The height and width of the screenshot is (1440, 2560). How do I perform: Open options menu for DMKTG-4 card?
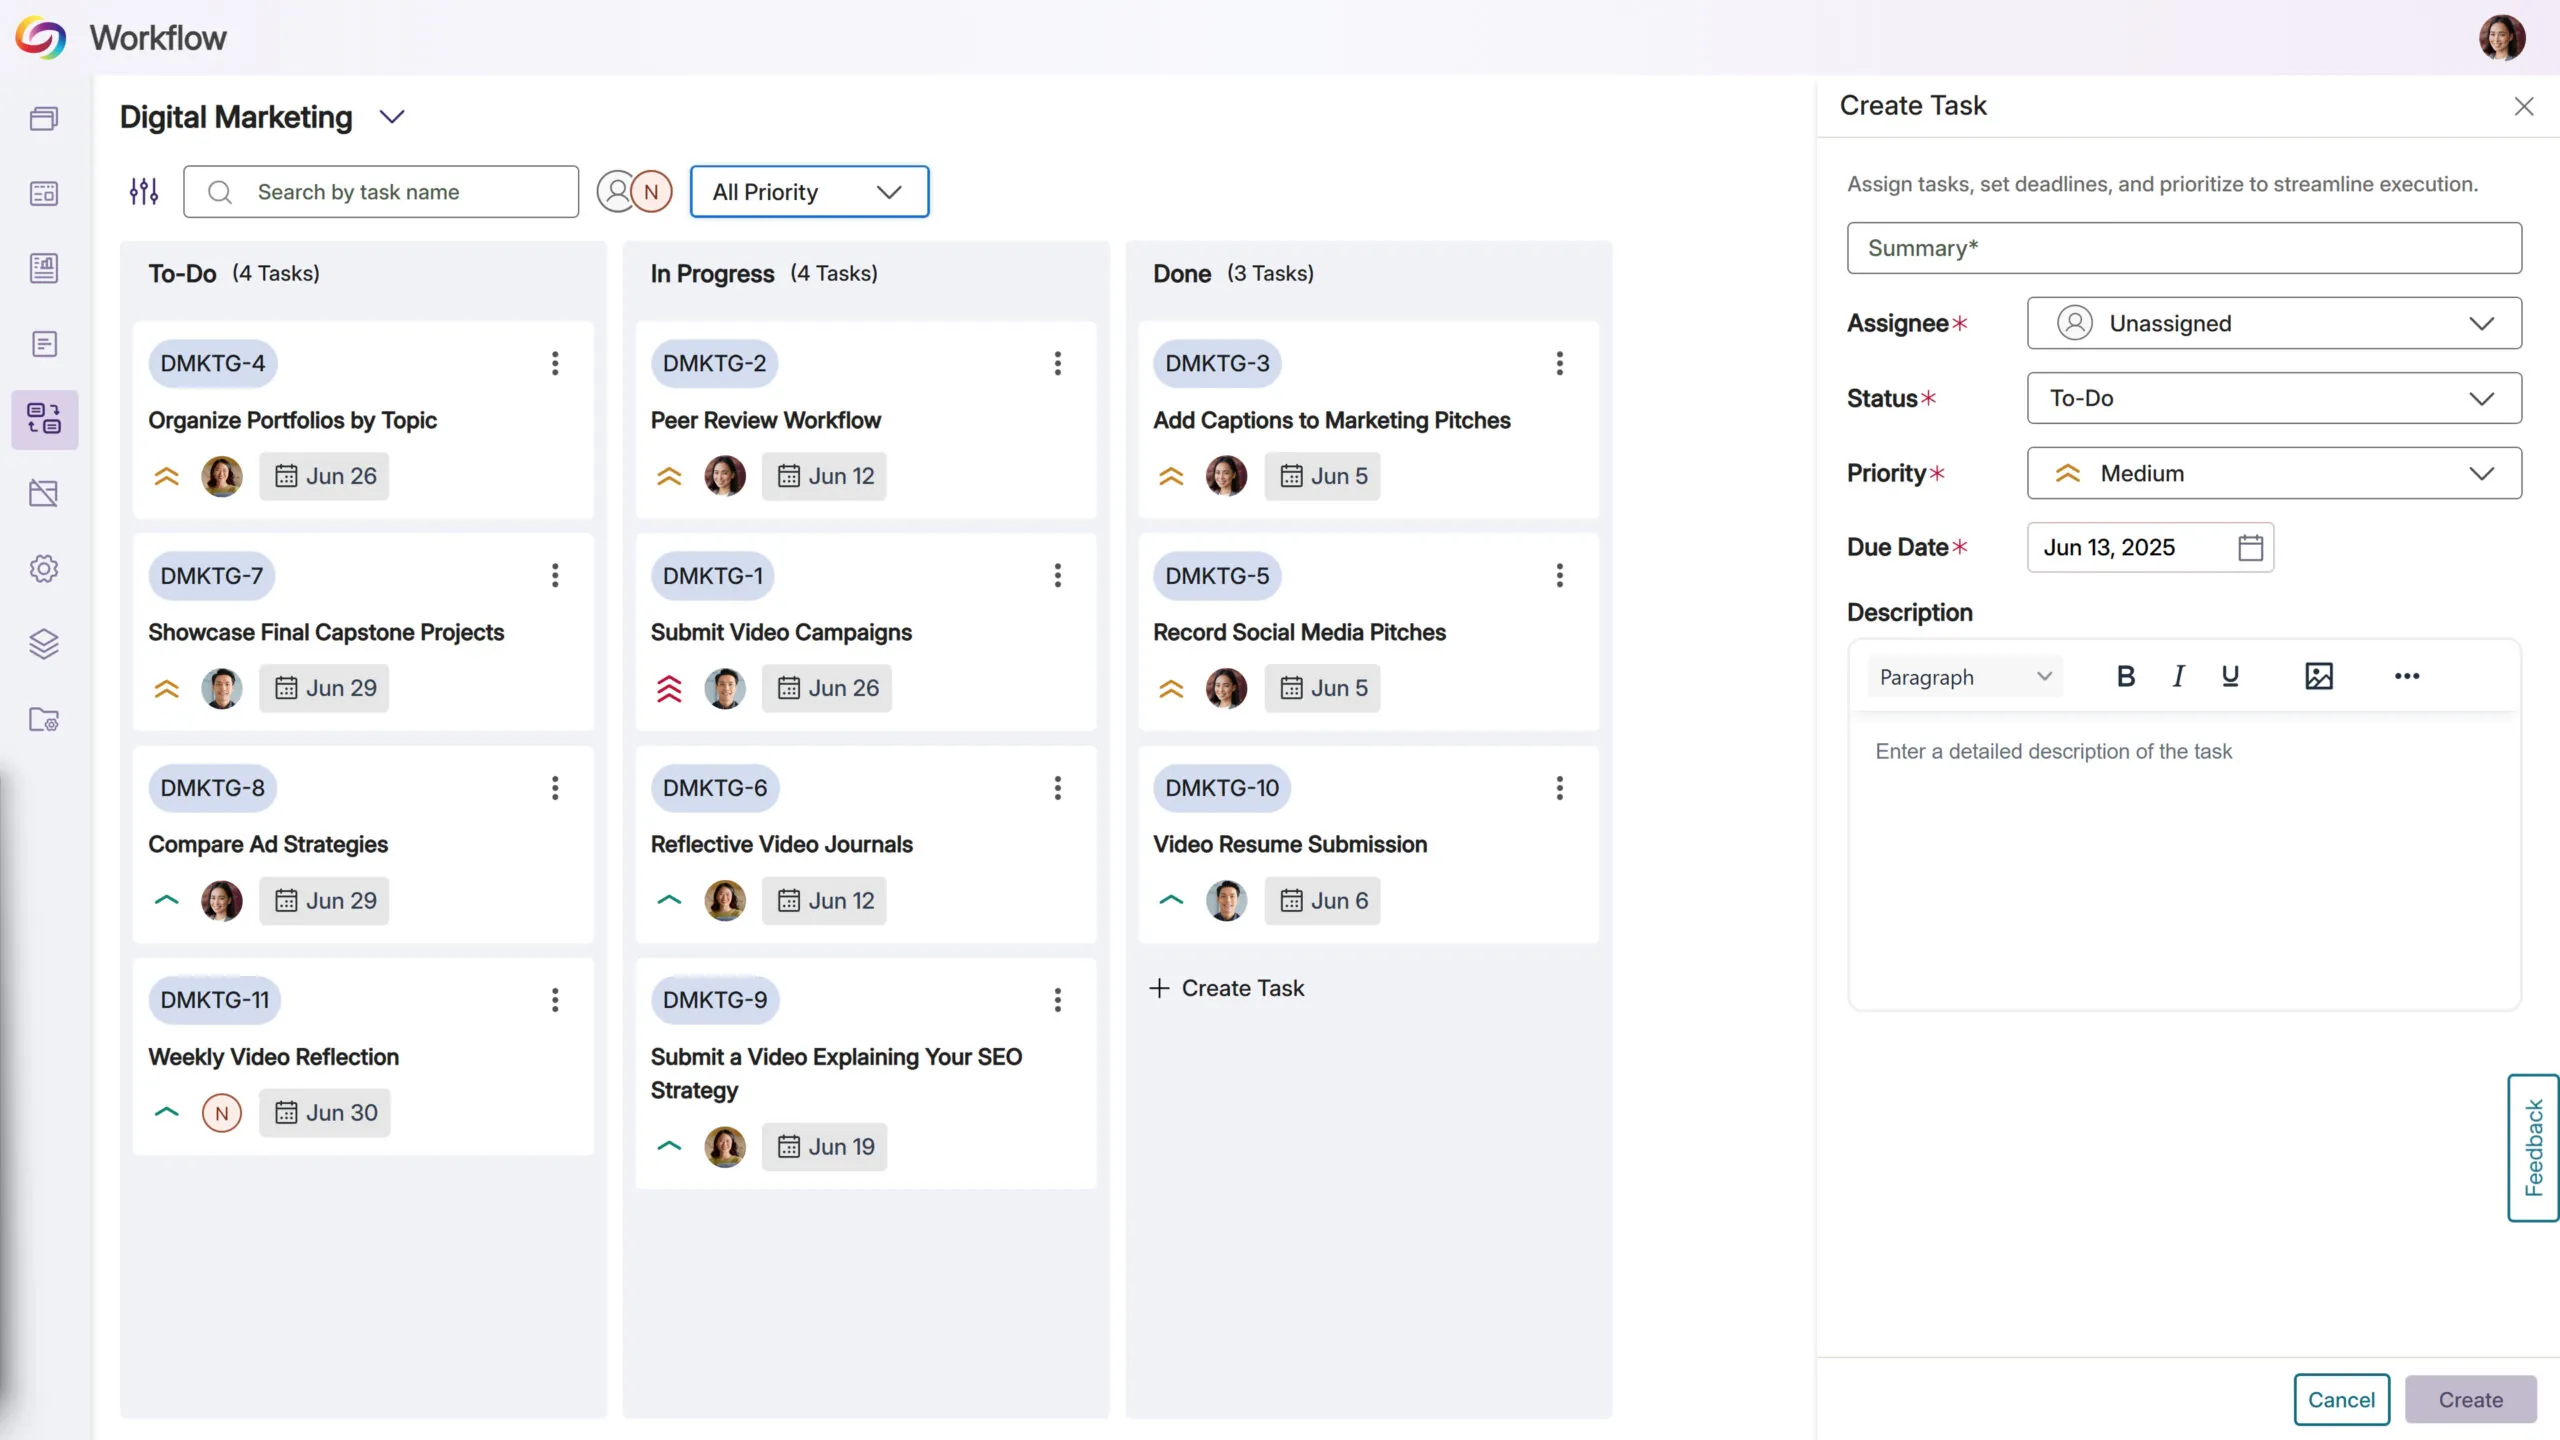coord(555,363)
